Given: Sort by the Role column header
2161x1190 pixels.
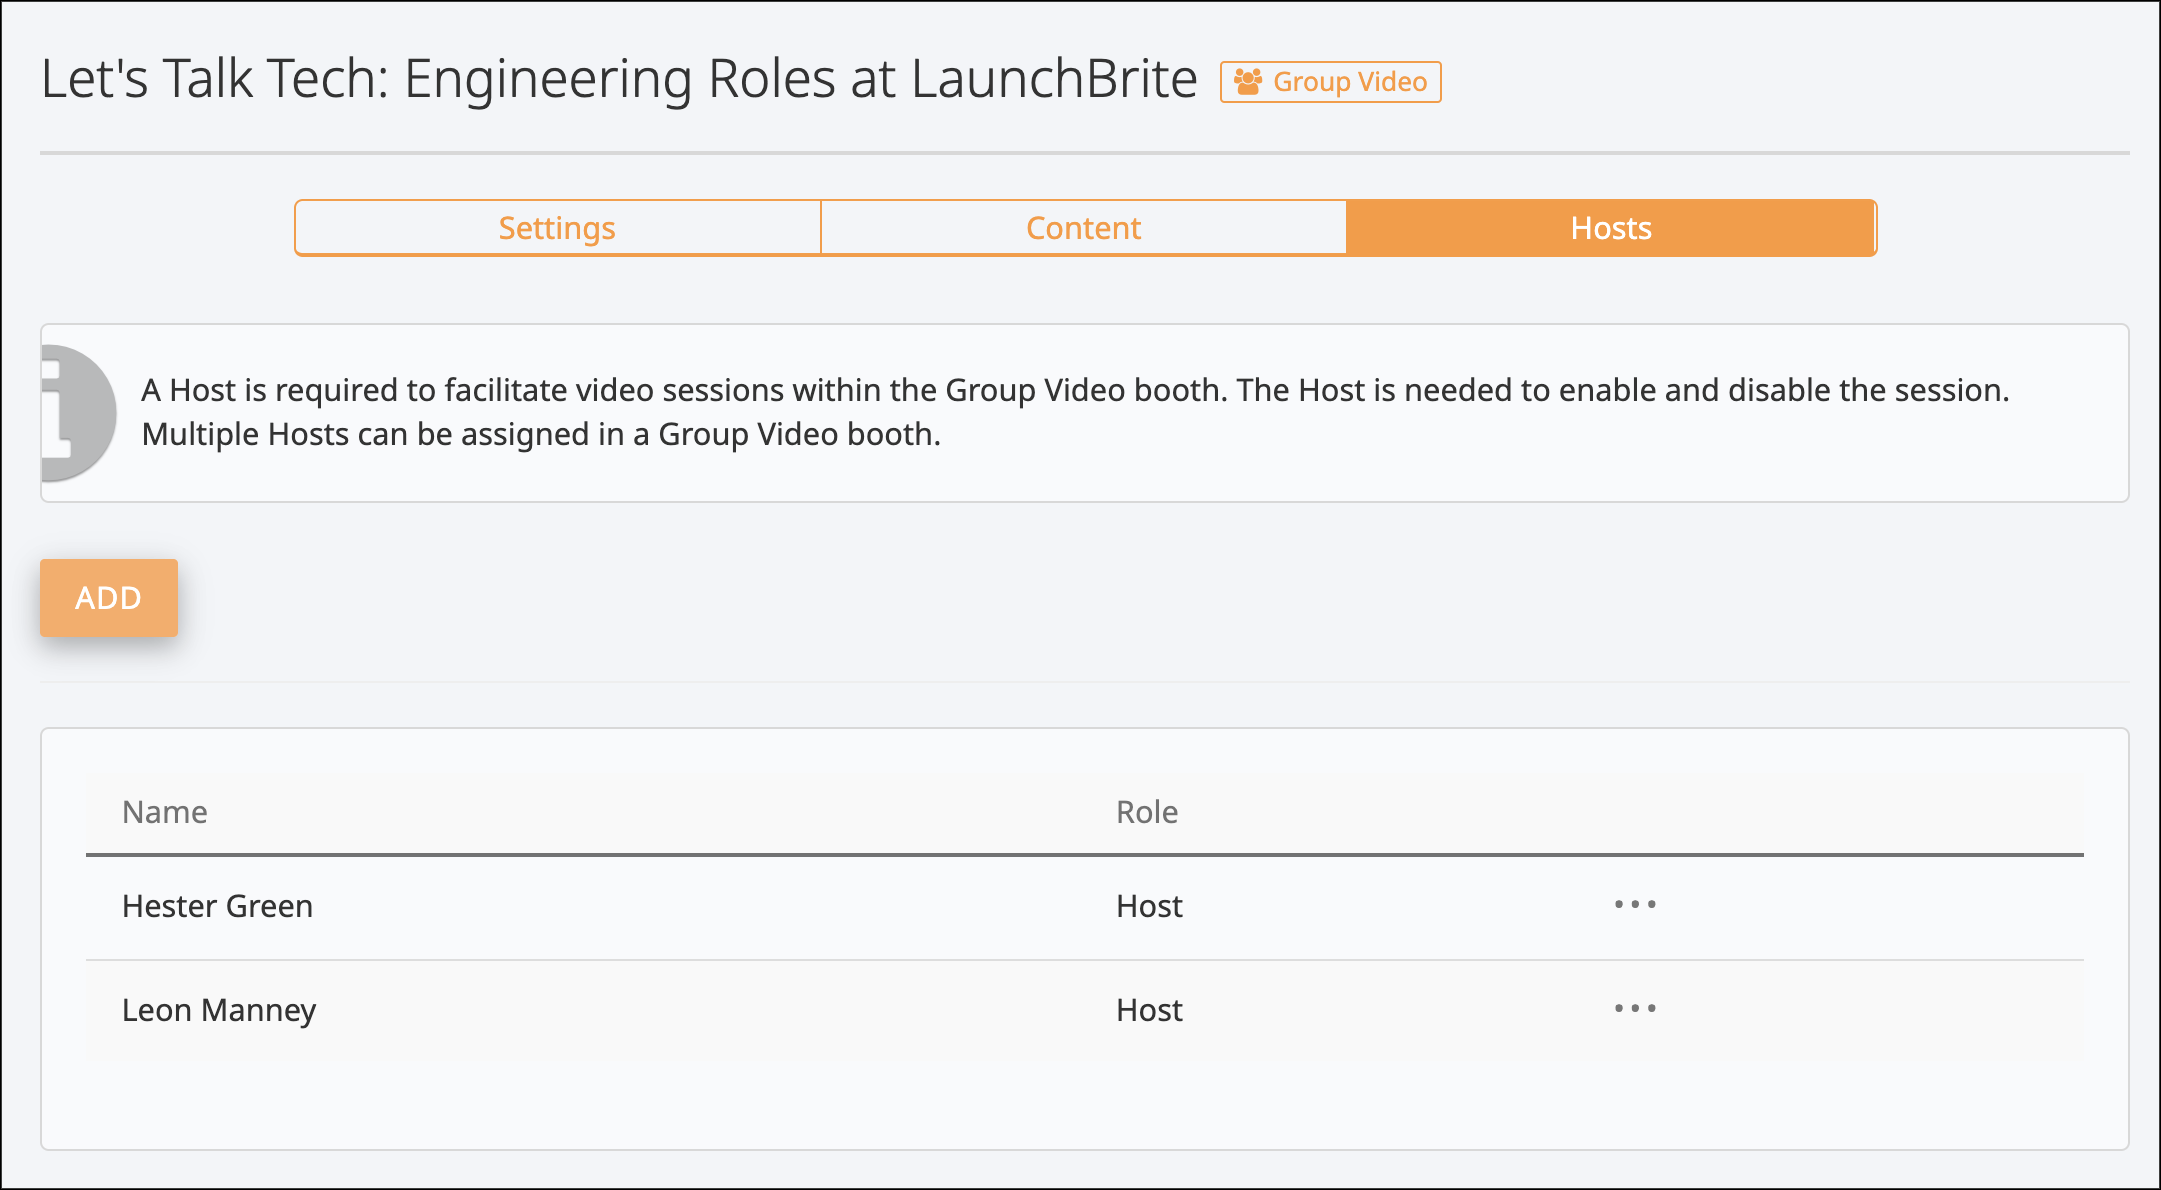Looking at the screenshot, I should click(x=1147, y=812).
